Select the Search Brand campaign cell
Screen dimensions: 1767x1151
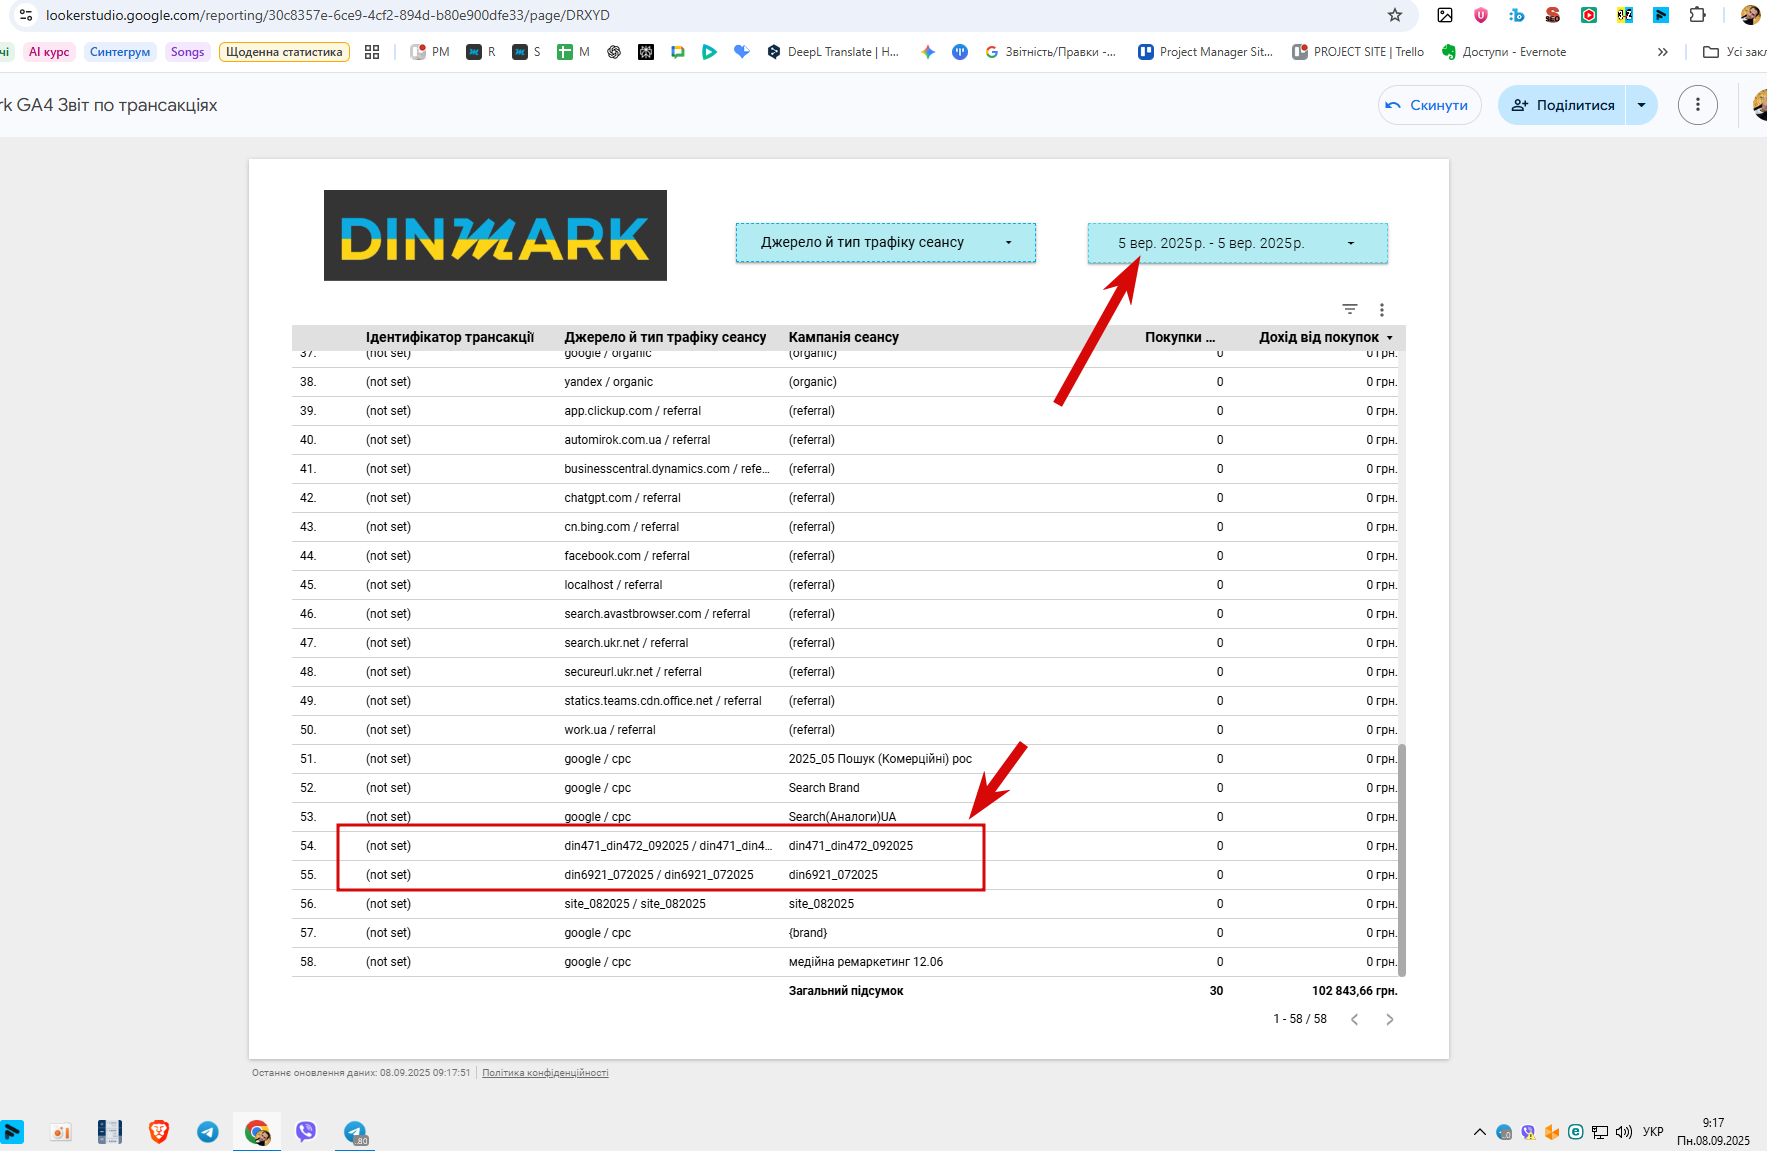pyautogui.click(x=824, y=788)
